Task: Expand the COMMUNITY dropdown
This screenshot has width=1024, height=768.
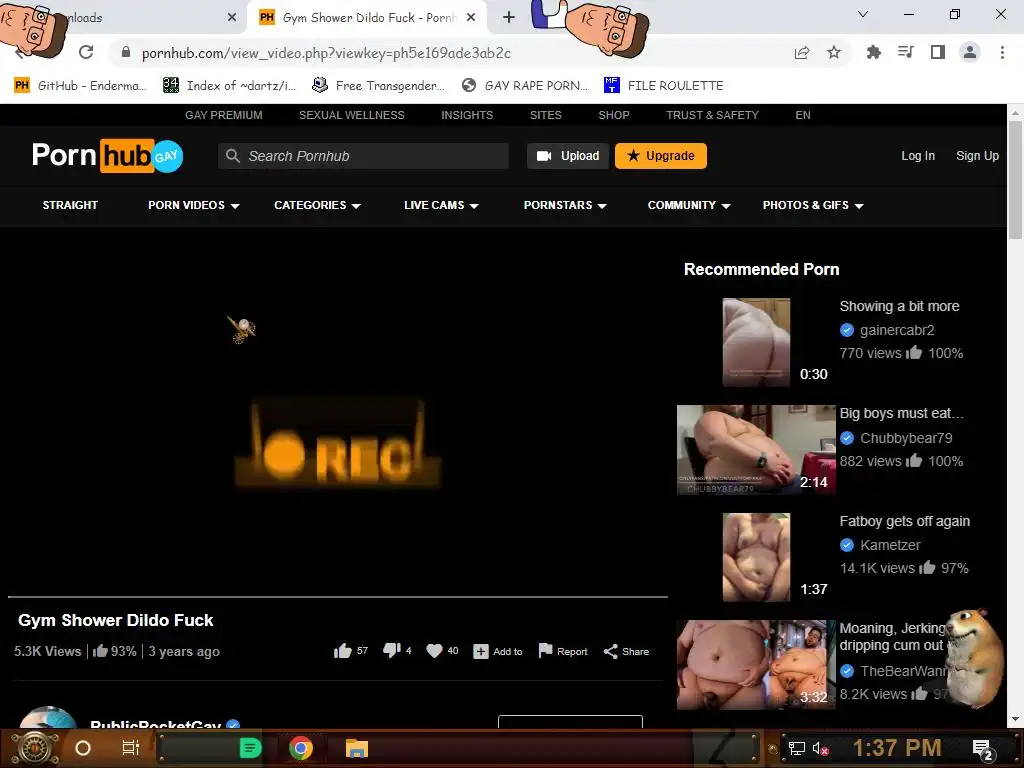Action: pyautogui.click(x=689, y=205)
